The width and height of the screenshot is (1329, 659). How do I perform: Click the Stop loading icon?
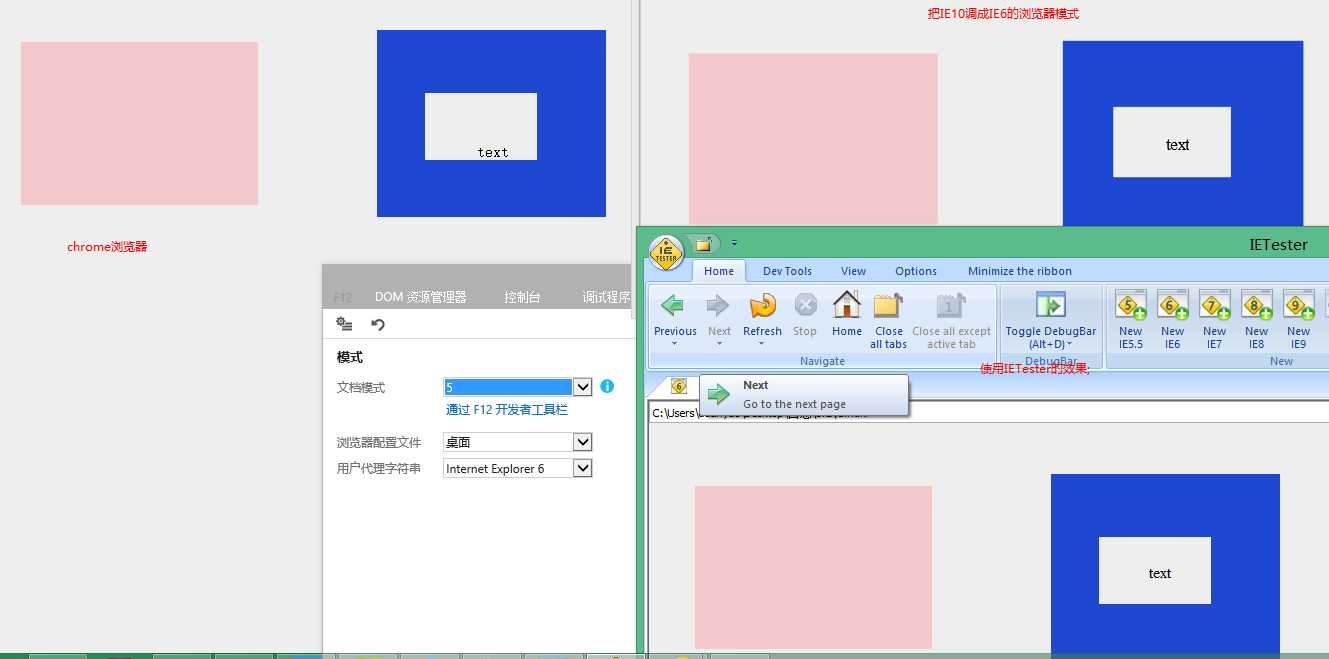[x=805, y=306]
